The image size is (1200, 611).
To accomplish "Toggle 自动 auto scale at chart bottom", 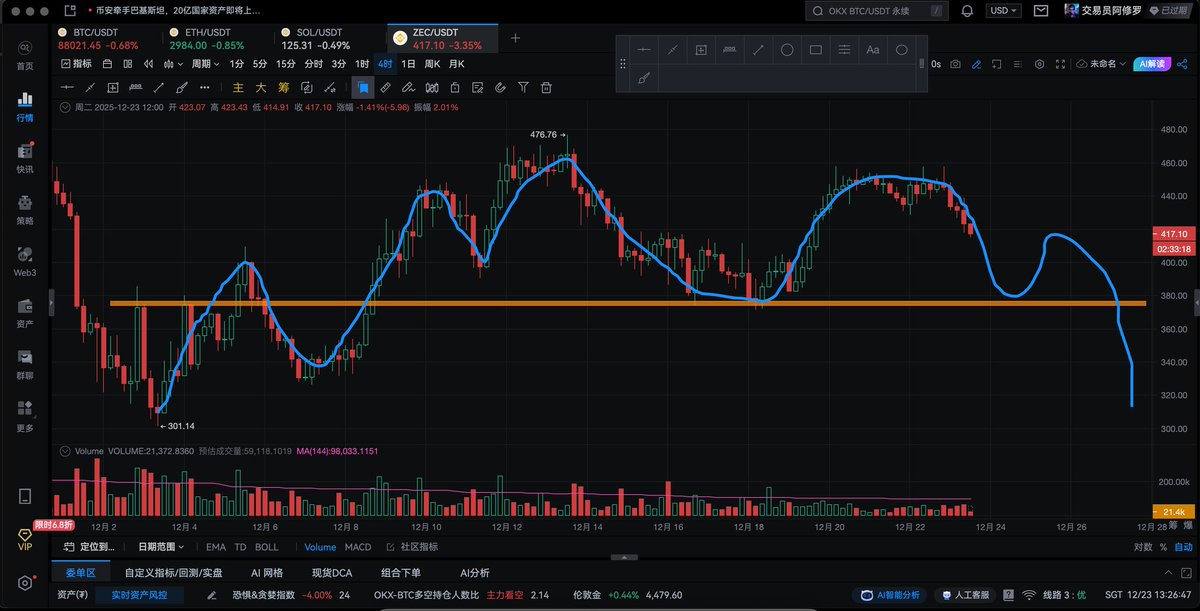I will 1183,547.
